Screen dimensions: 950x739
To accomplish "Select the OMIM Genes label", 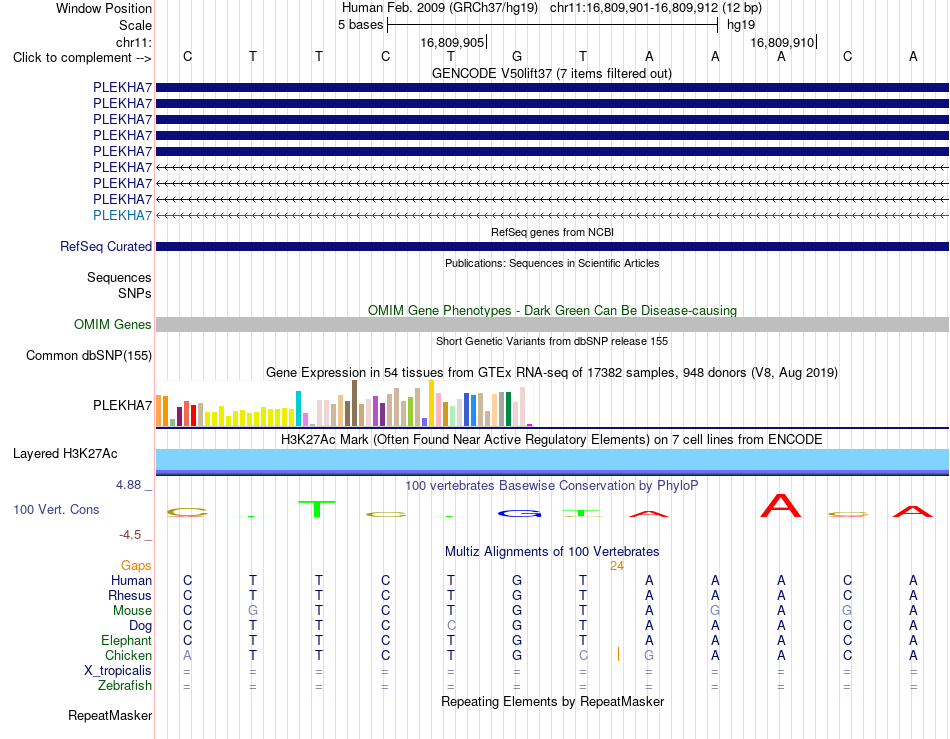I will (x=113, y=324).
